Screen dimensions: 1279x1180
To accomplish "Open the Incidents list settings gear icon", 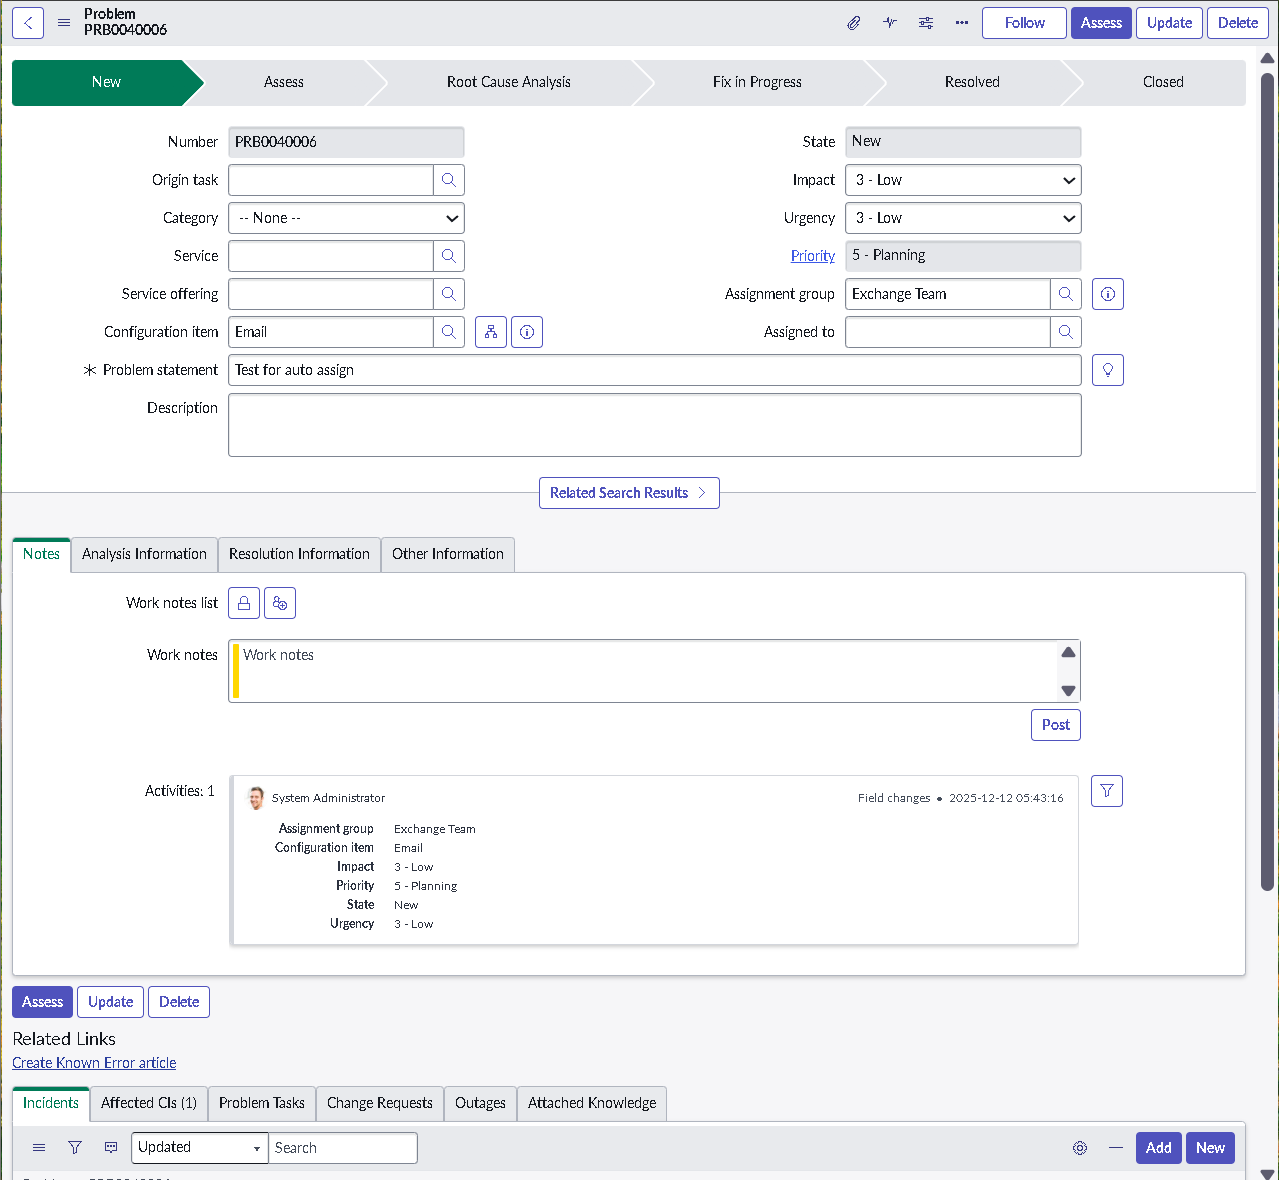I will coord(1080,1148).
